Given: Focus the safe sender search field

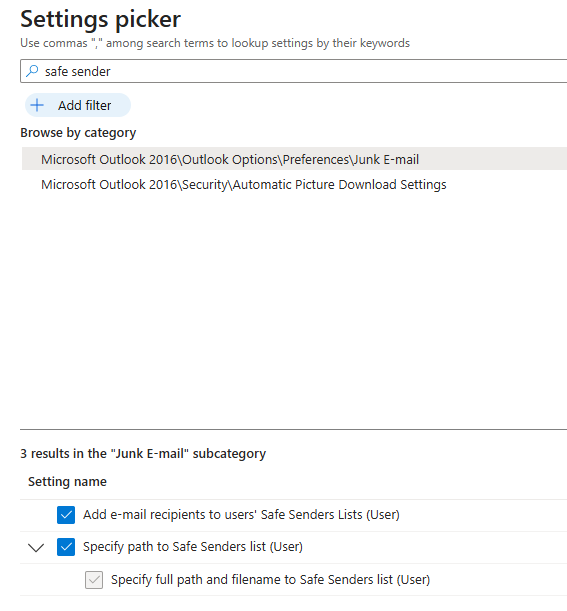Looking at the screenshot, I should (293, 71).
